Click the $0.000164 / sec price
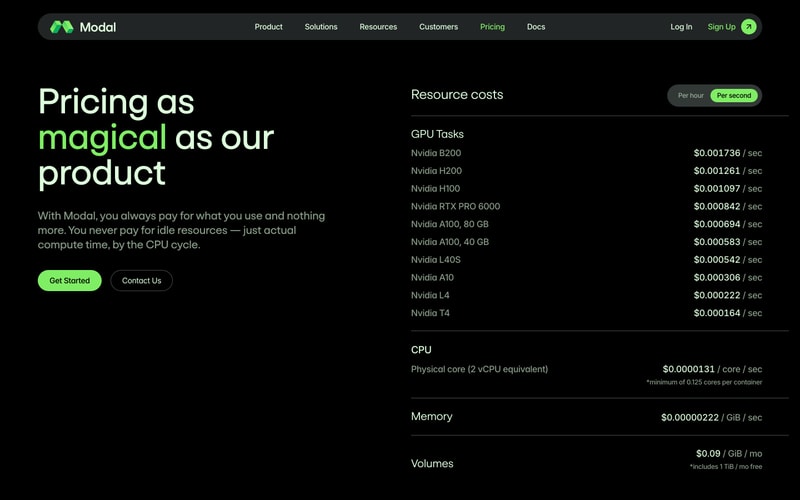800x500 pixels. (x=728, y=313)
